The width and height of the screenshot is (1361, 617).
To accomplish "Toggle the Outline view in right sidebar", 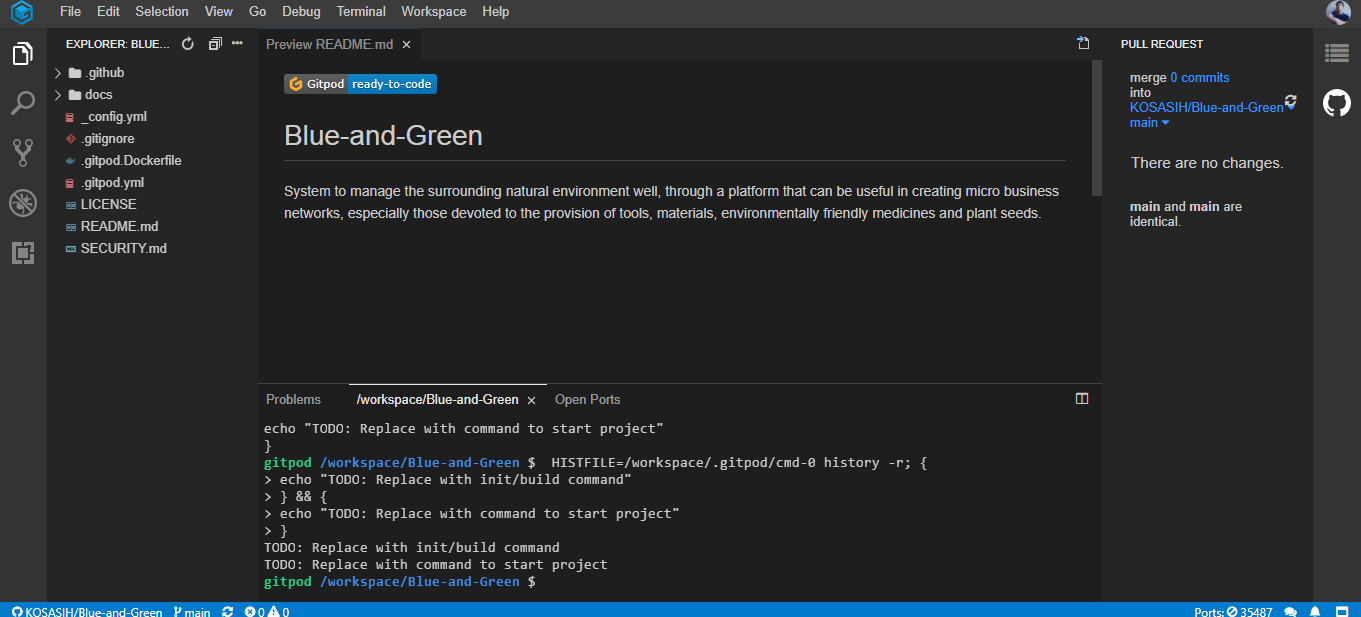I will pos(1336,53).
